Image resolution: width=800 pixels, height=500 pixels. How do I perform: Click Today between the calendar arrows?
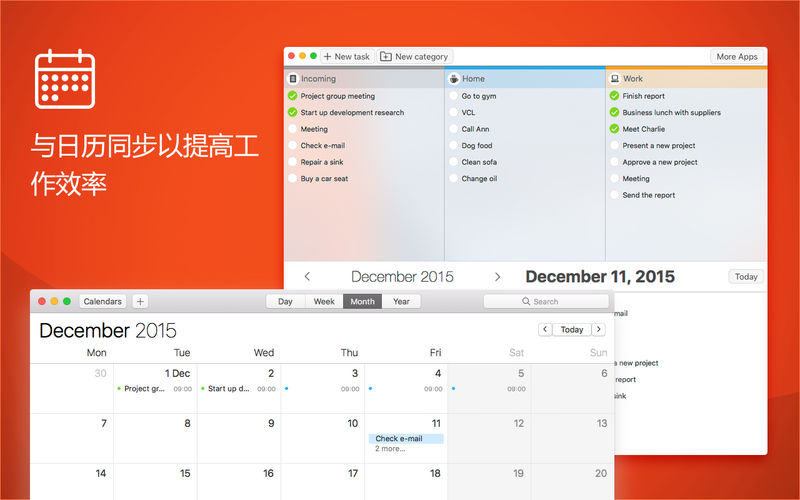click(571, 330)
